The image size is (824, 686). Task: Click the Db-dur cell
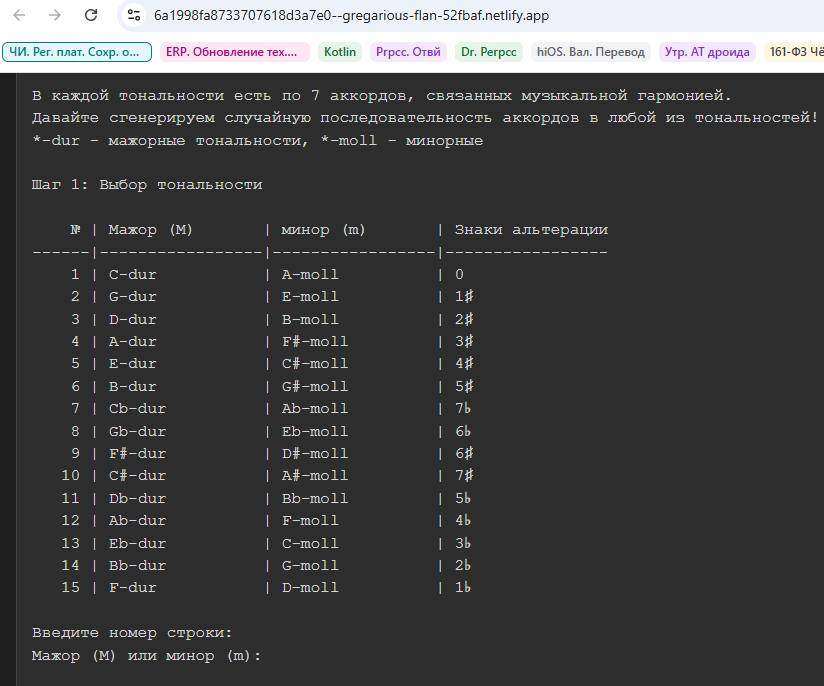(x=137, y=499)
